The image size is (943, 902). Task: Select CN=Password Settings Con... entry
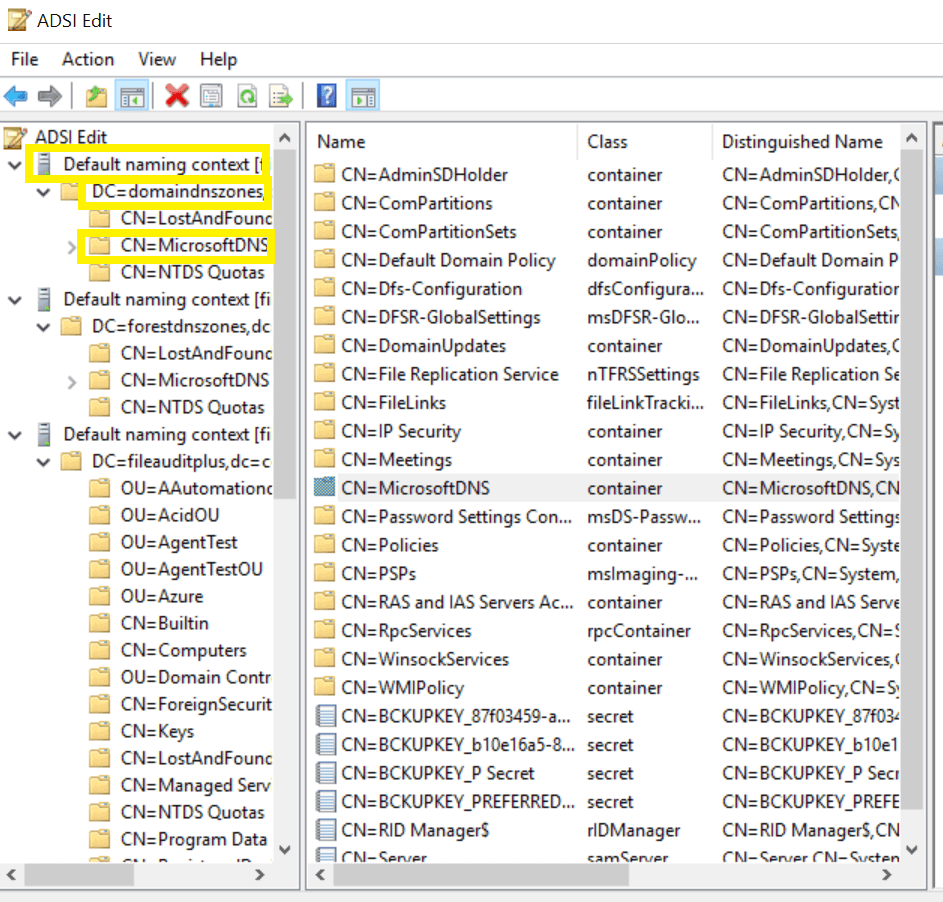coord(456,517)
